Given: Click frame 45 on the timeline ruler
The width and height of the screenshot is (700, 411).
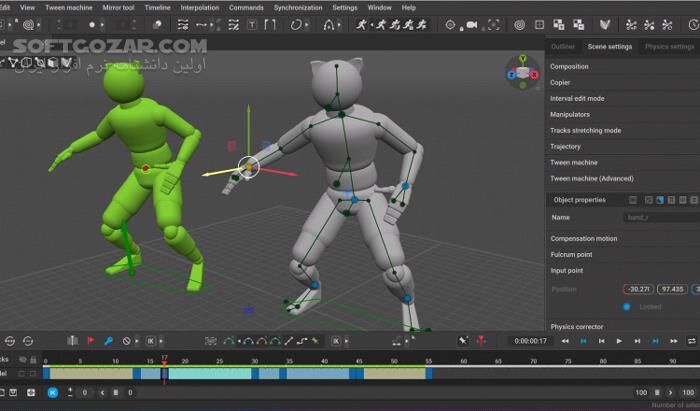Looking at the screenshot, I should click(359, 360).
